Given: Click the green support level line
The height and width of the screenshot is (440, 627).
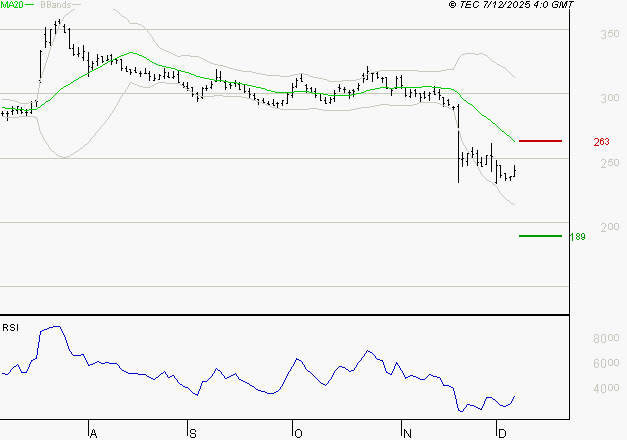Looking at the screenshot, I should [x=540, y=236].
